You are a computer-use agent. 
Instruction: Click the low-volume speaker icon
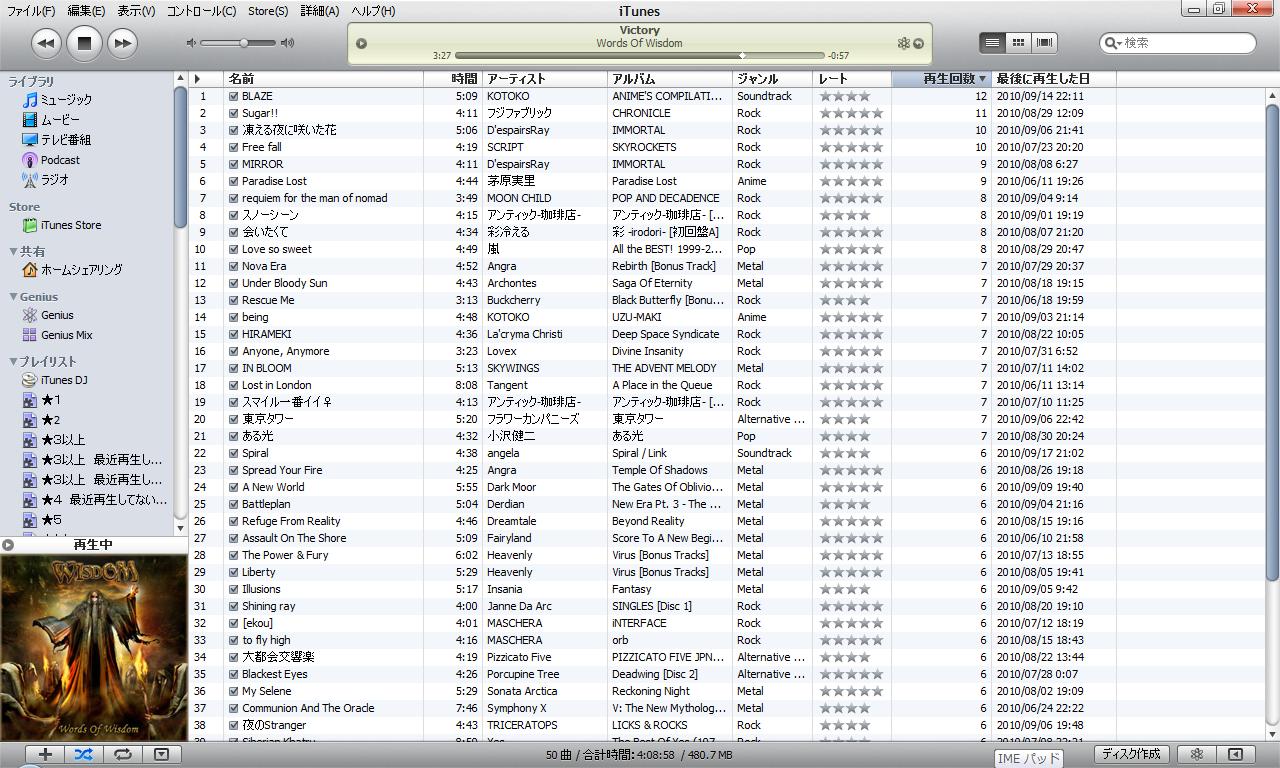pyautogui.click(x=192, y=43)
